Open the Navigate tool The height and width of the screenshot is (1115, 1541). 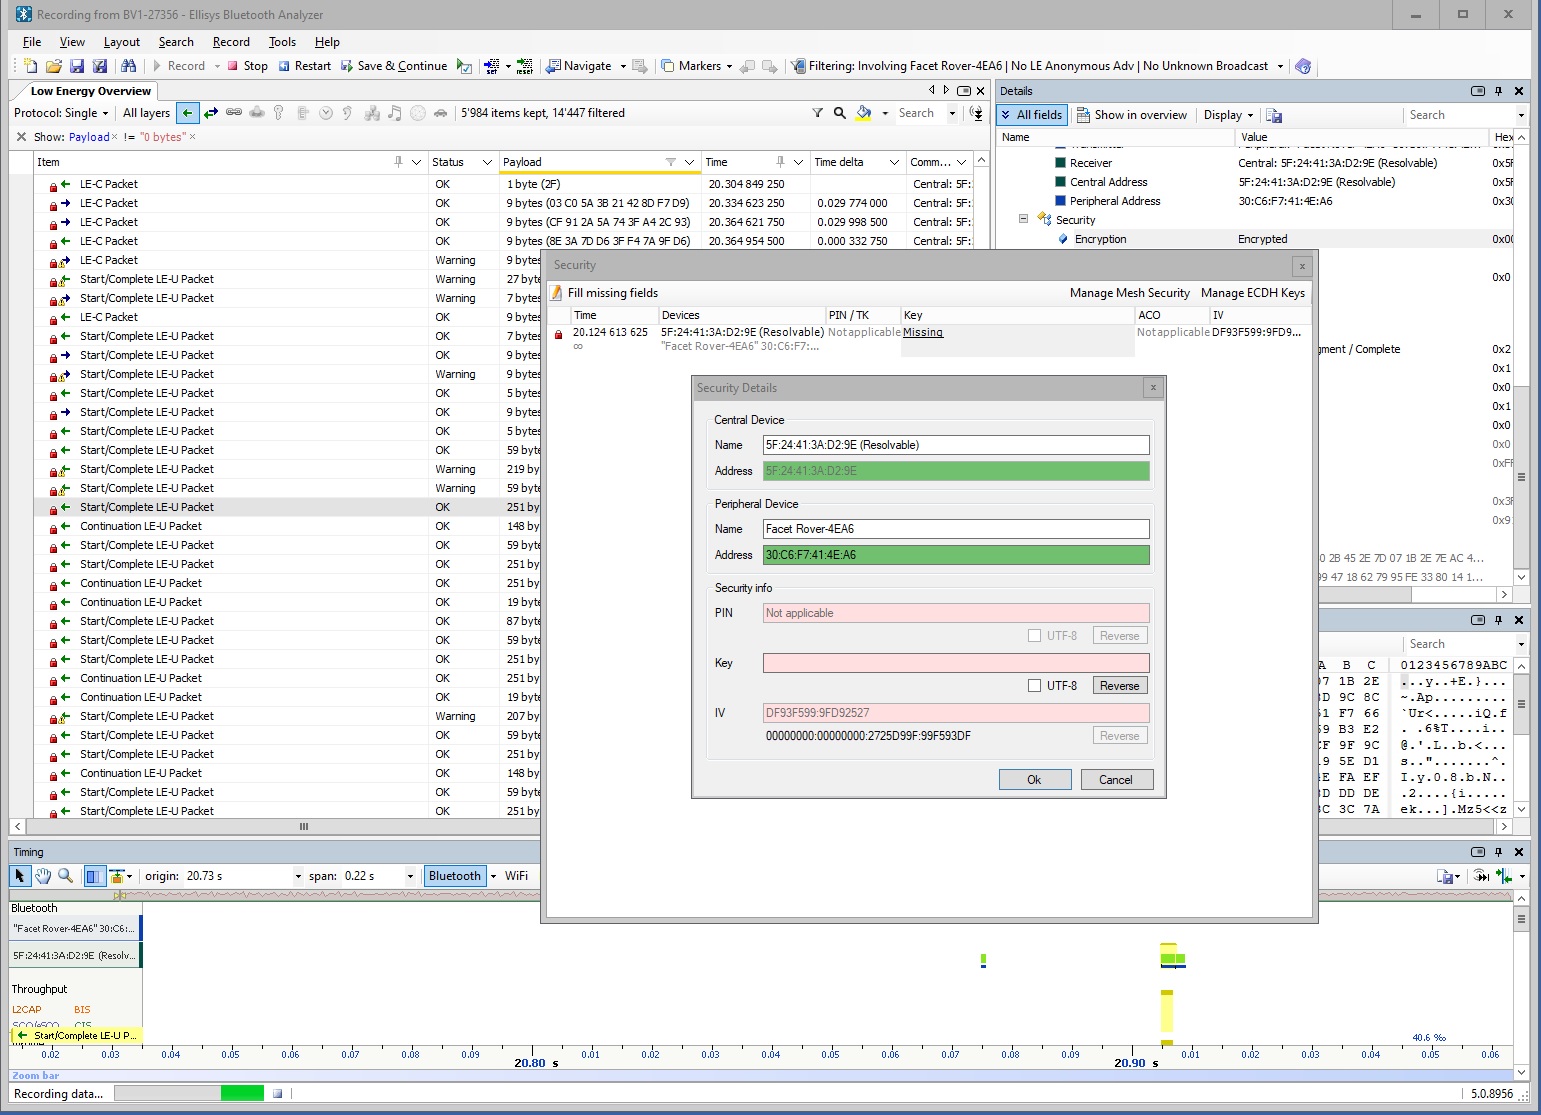tap(578, 66)
